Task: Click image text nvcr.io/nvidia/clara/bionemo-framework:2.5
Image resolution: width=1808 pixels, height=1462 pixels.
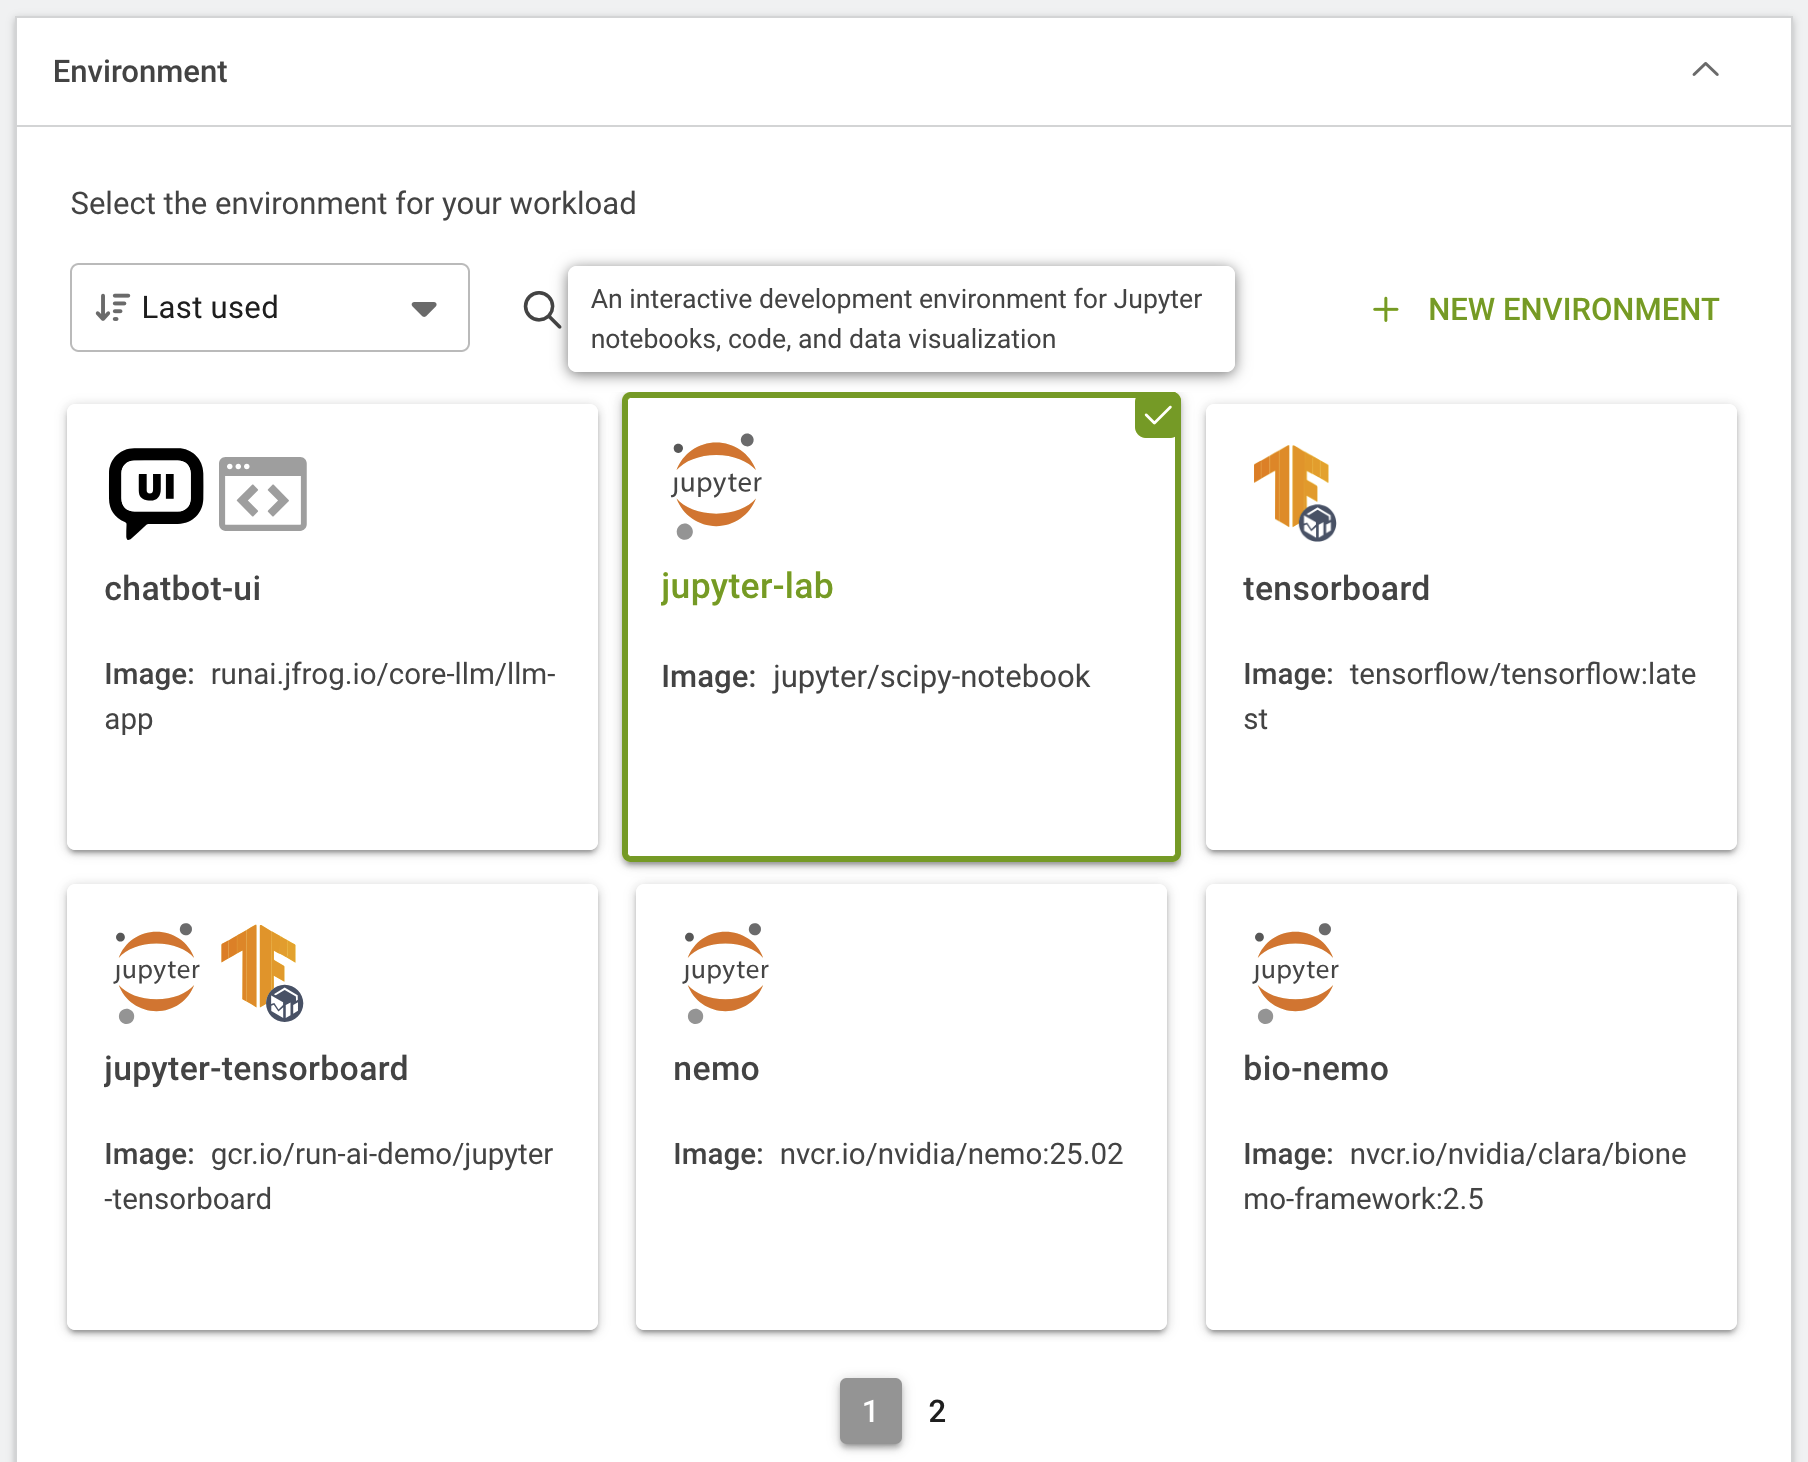Action: click(1465, 1176)
